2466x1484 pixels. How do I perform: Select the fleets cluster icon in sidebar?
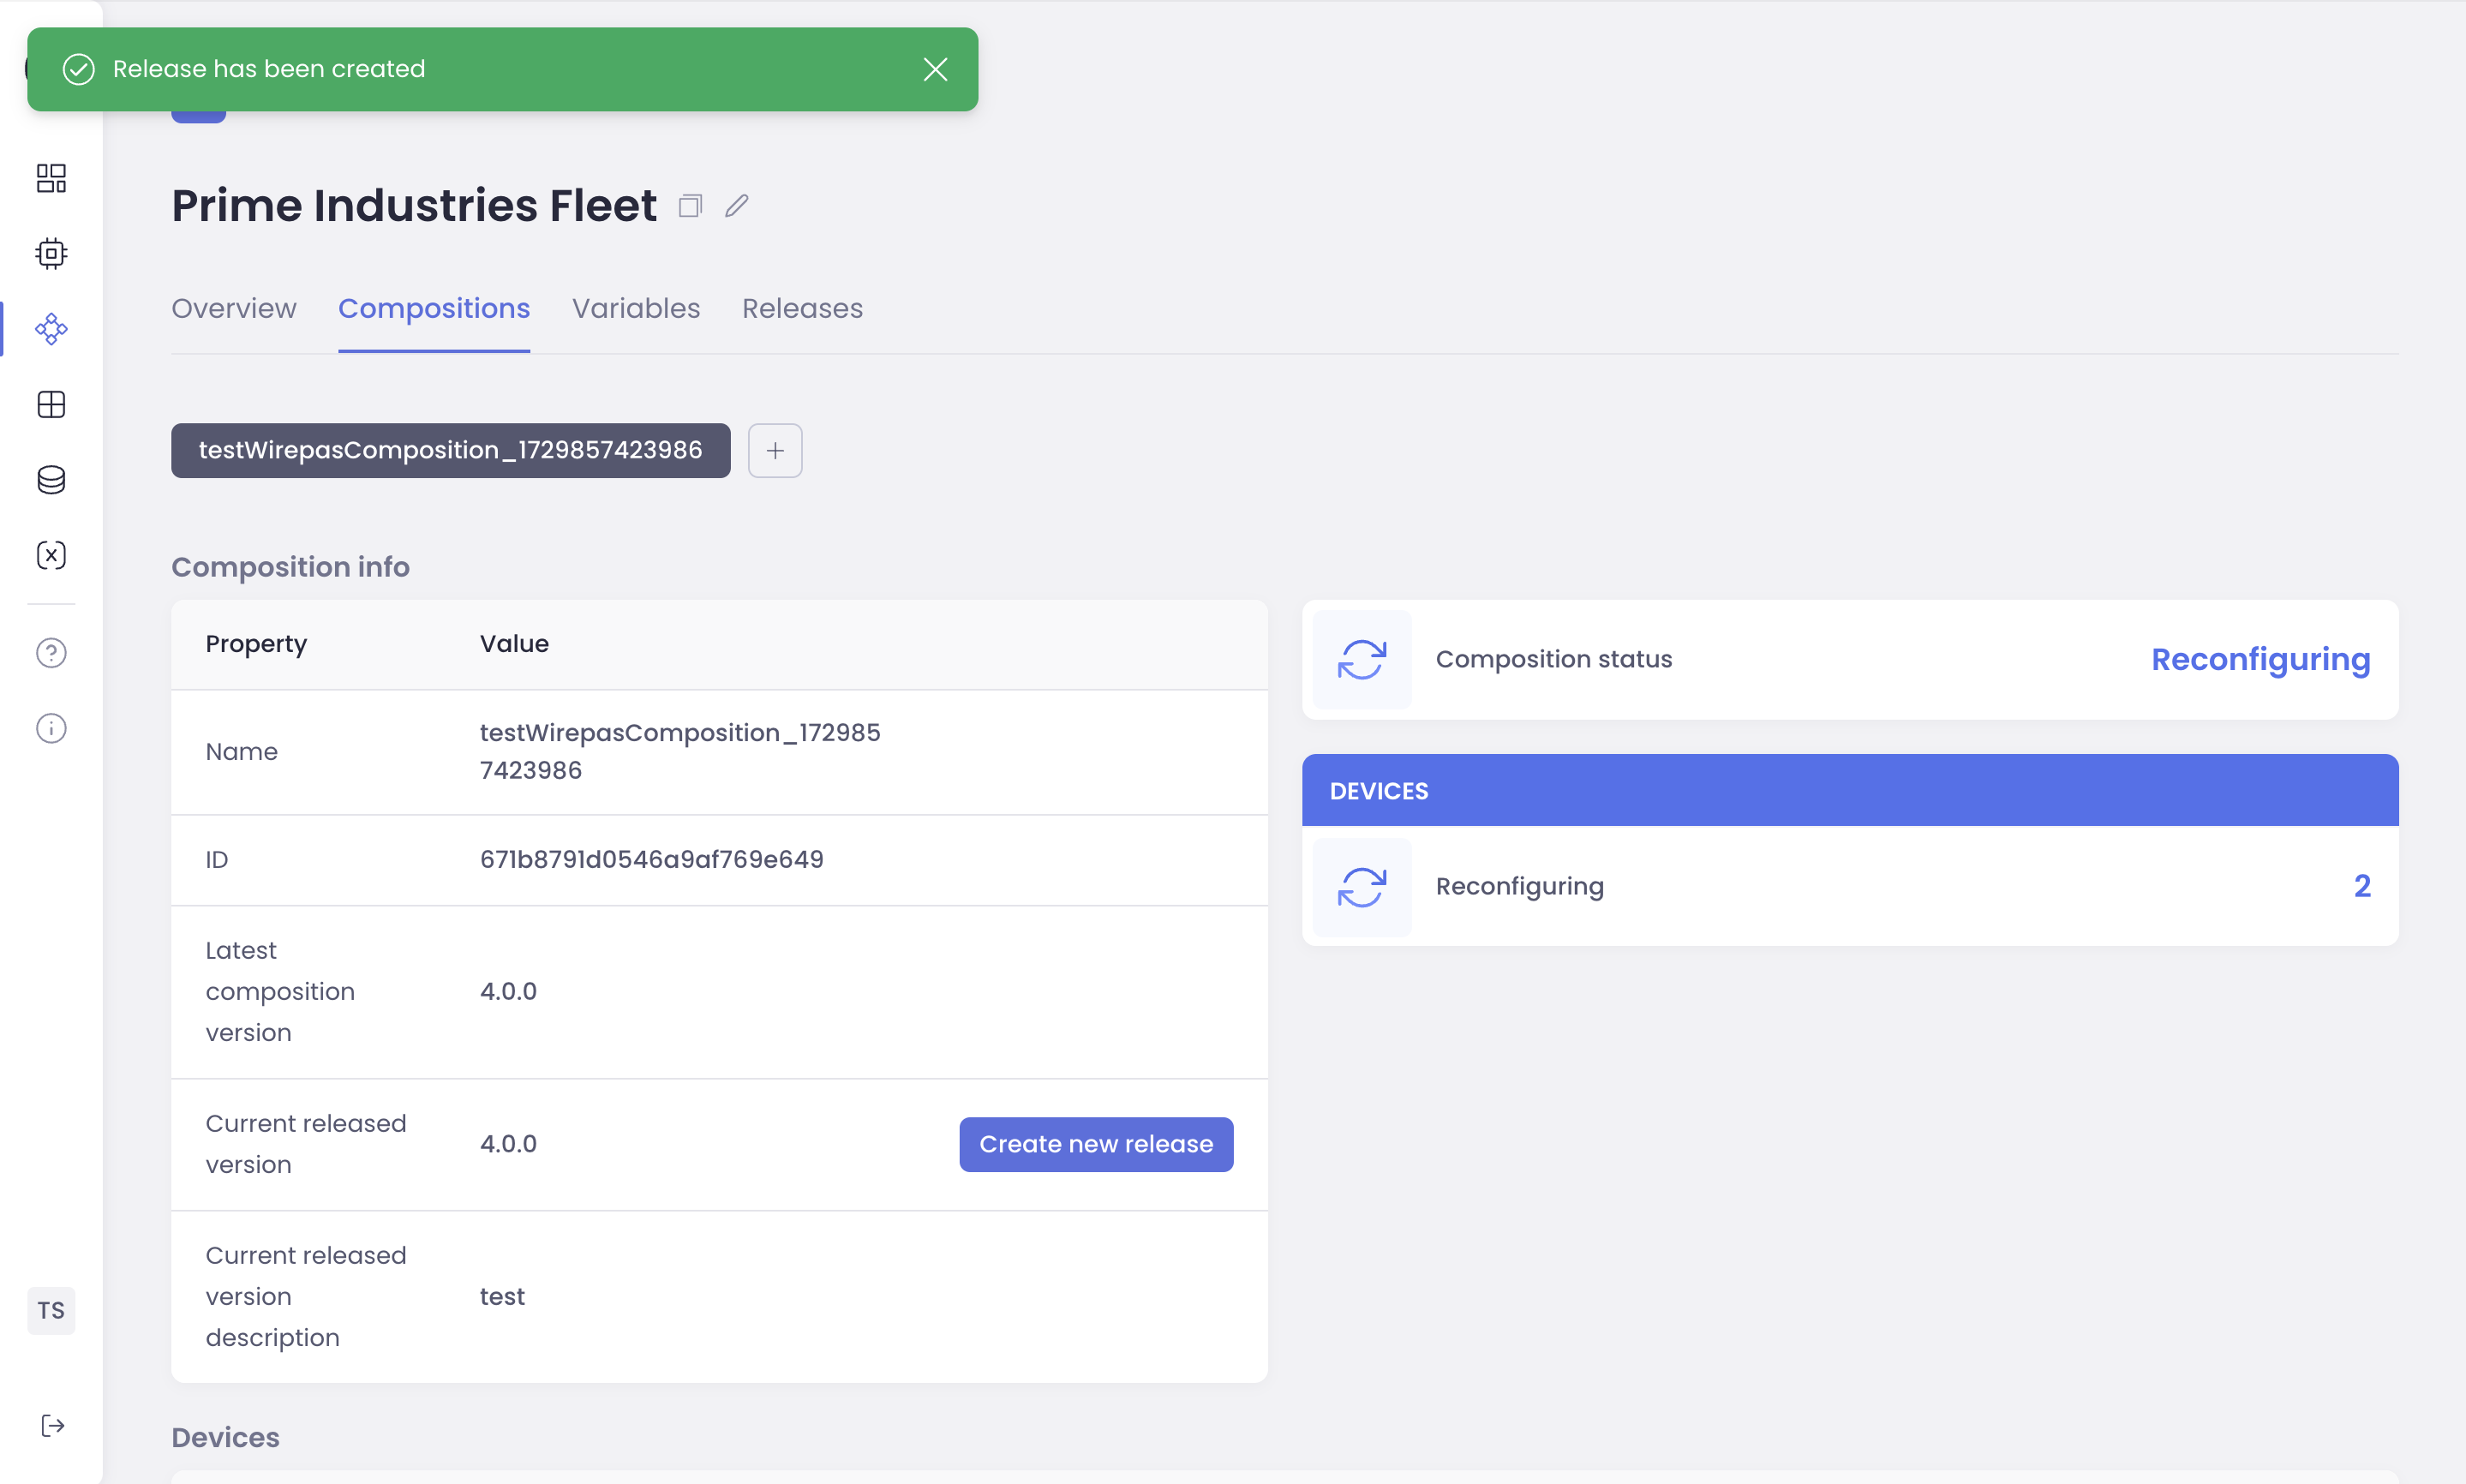pyautogui.click(x=51, y=329)
